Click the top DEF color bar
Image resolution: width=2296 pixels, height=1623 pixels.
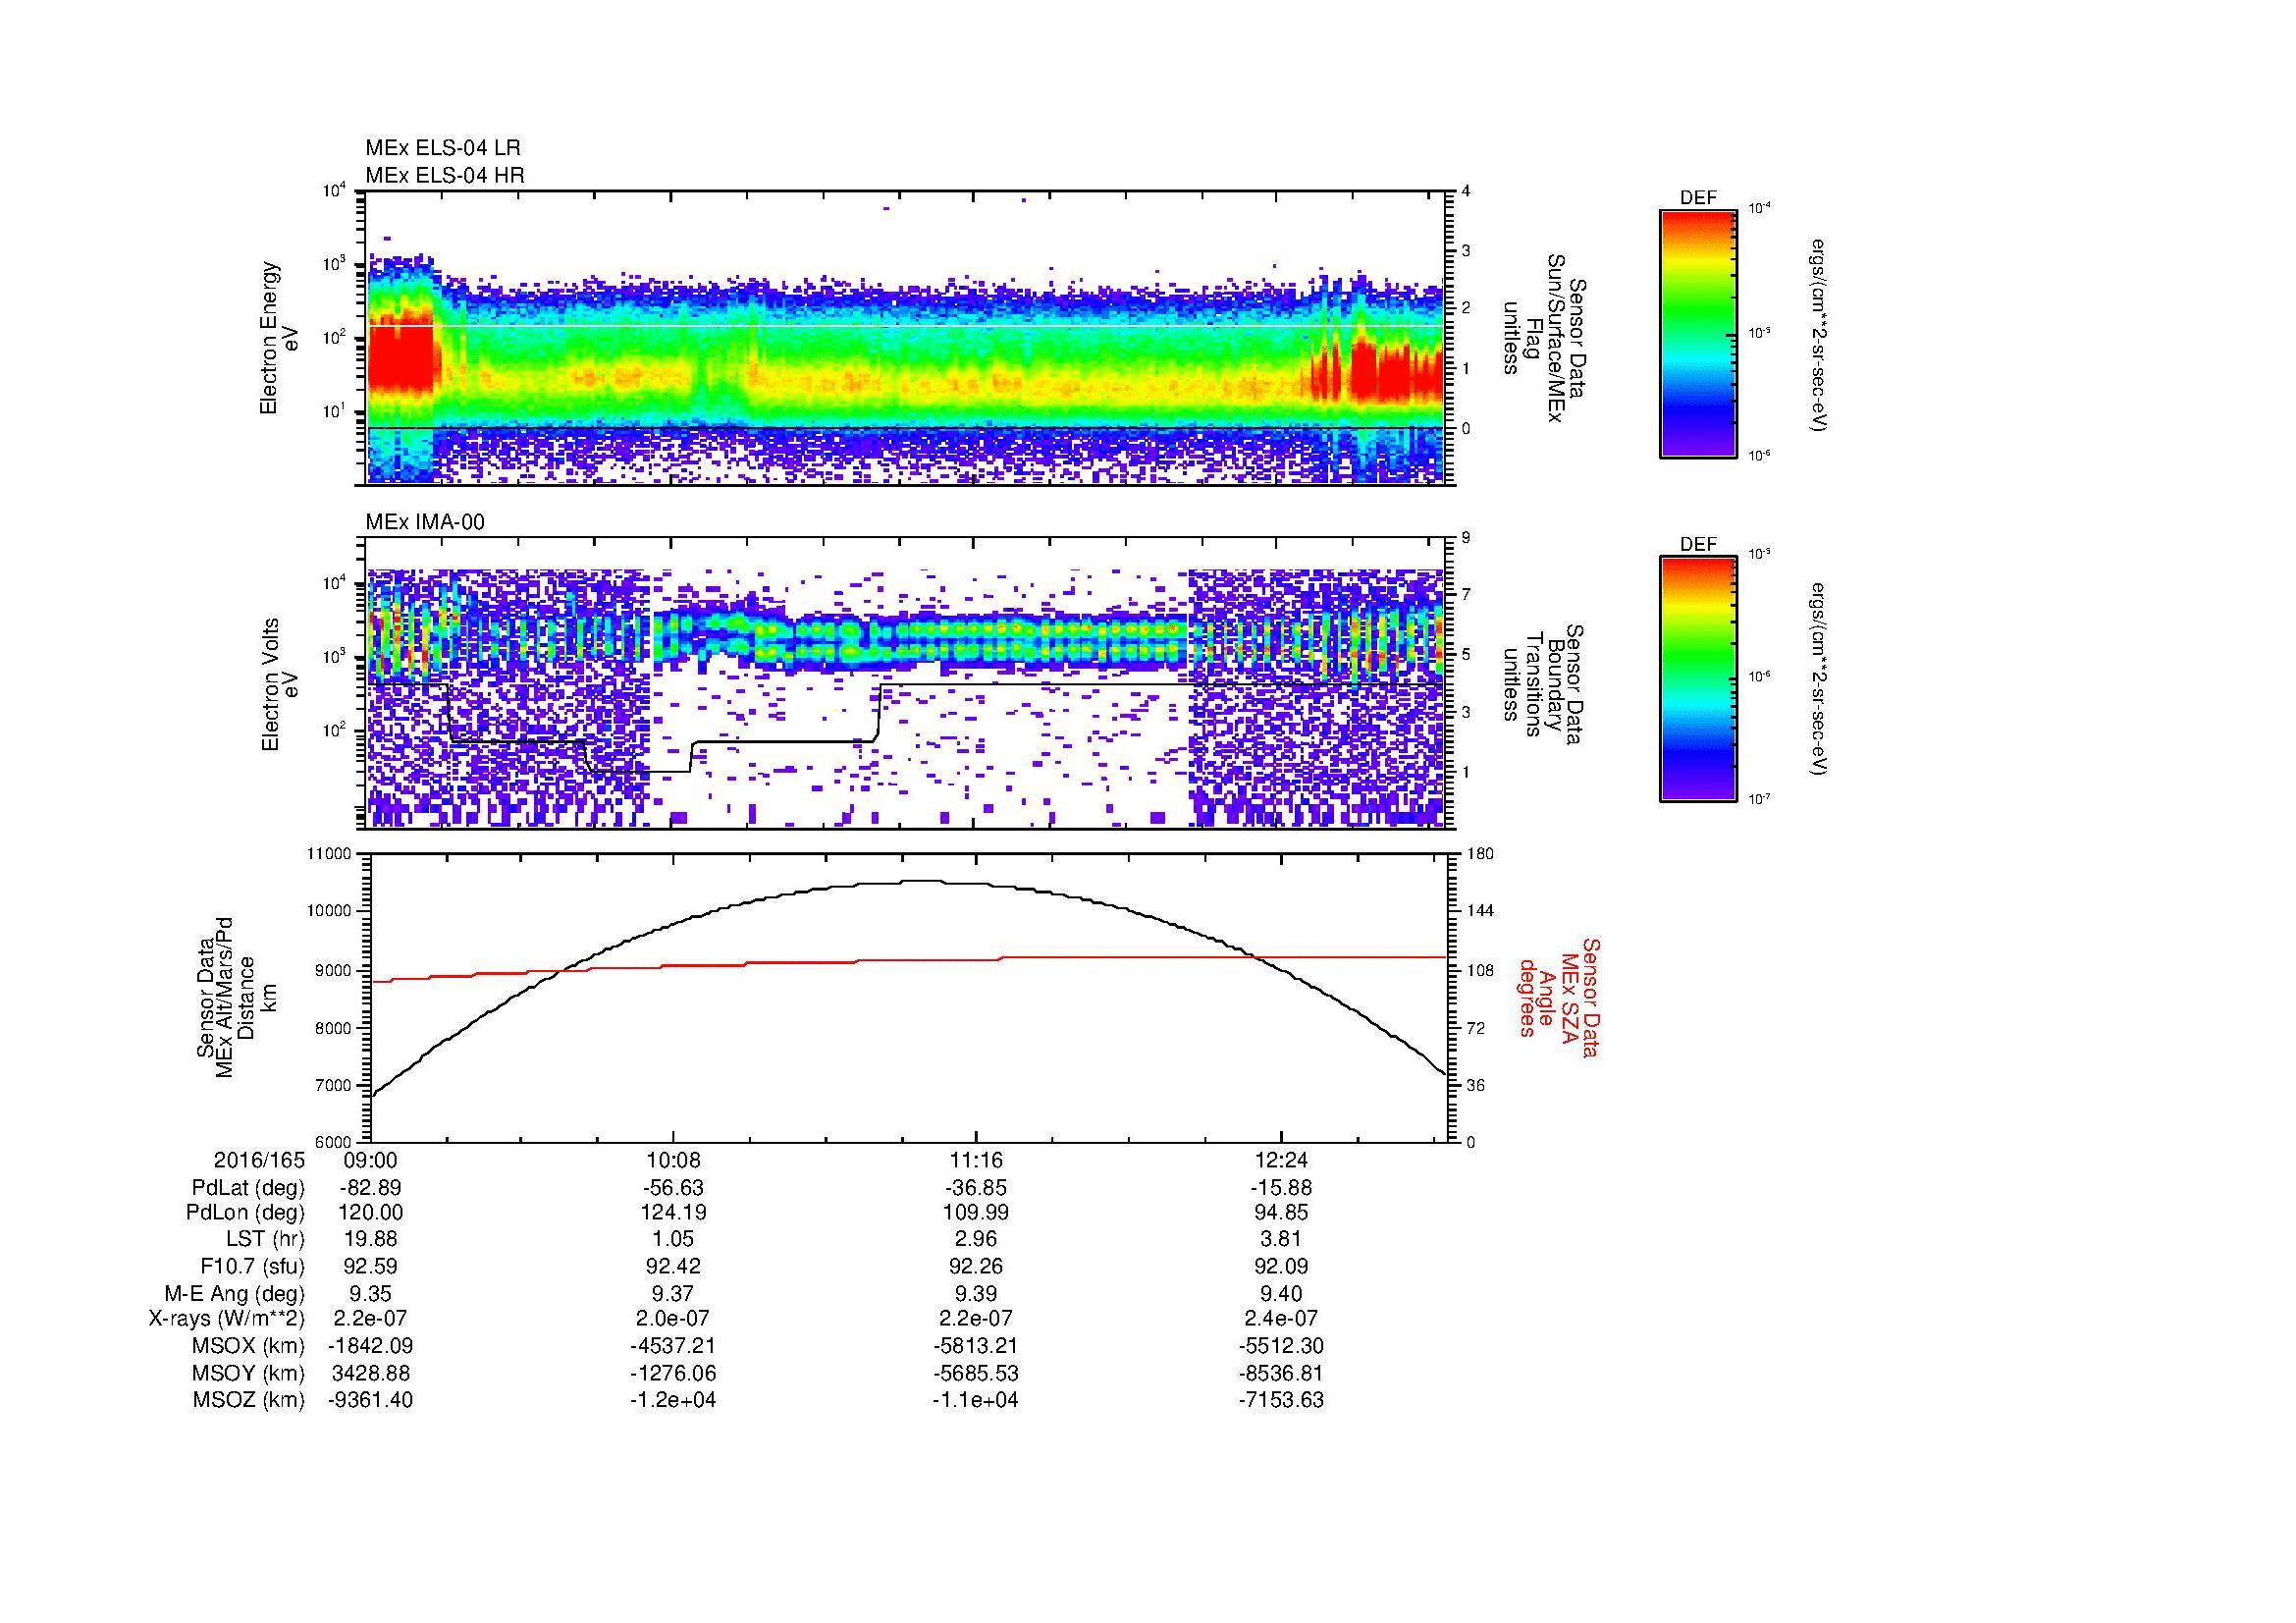[1698, 333]
